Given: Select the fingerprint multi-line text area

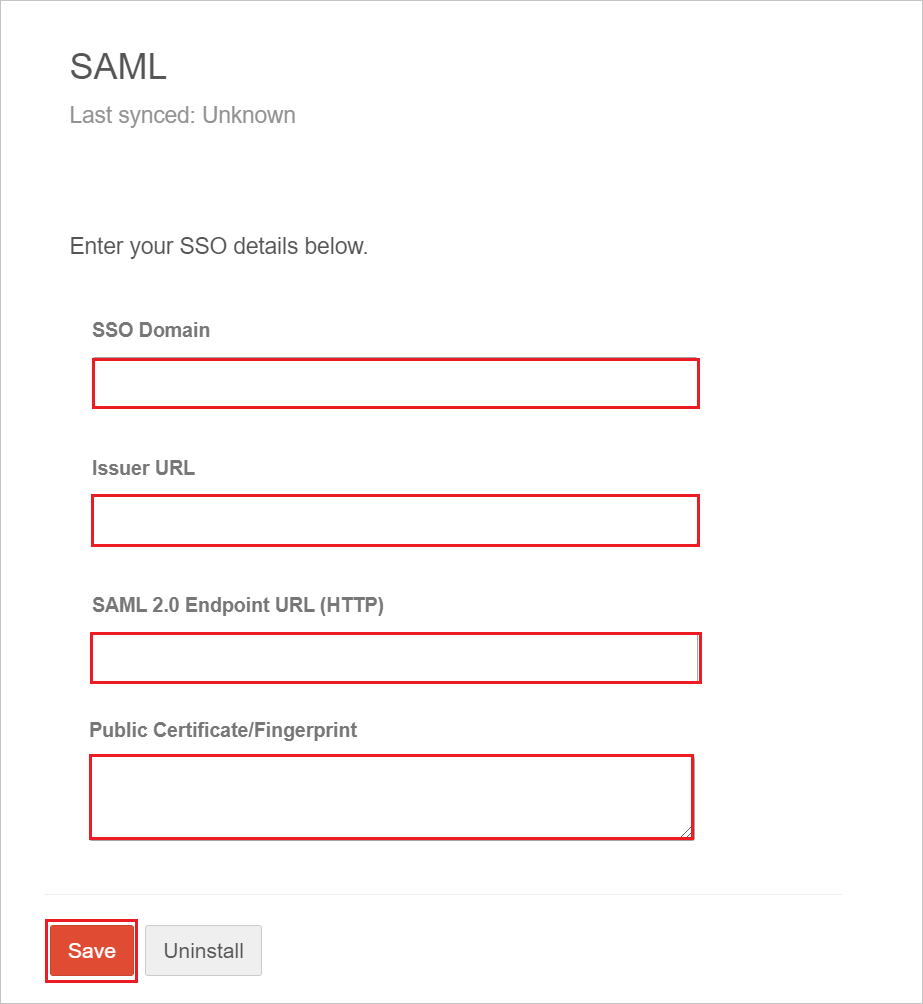Looking at the screenshot, I should point(391,797).
